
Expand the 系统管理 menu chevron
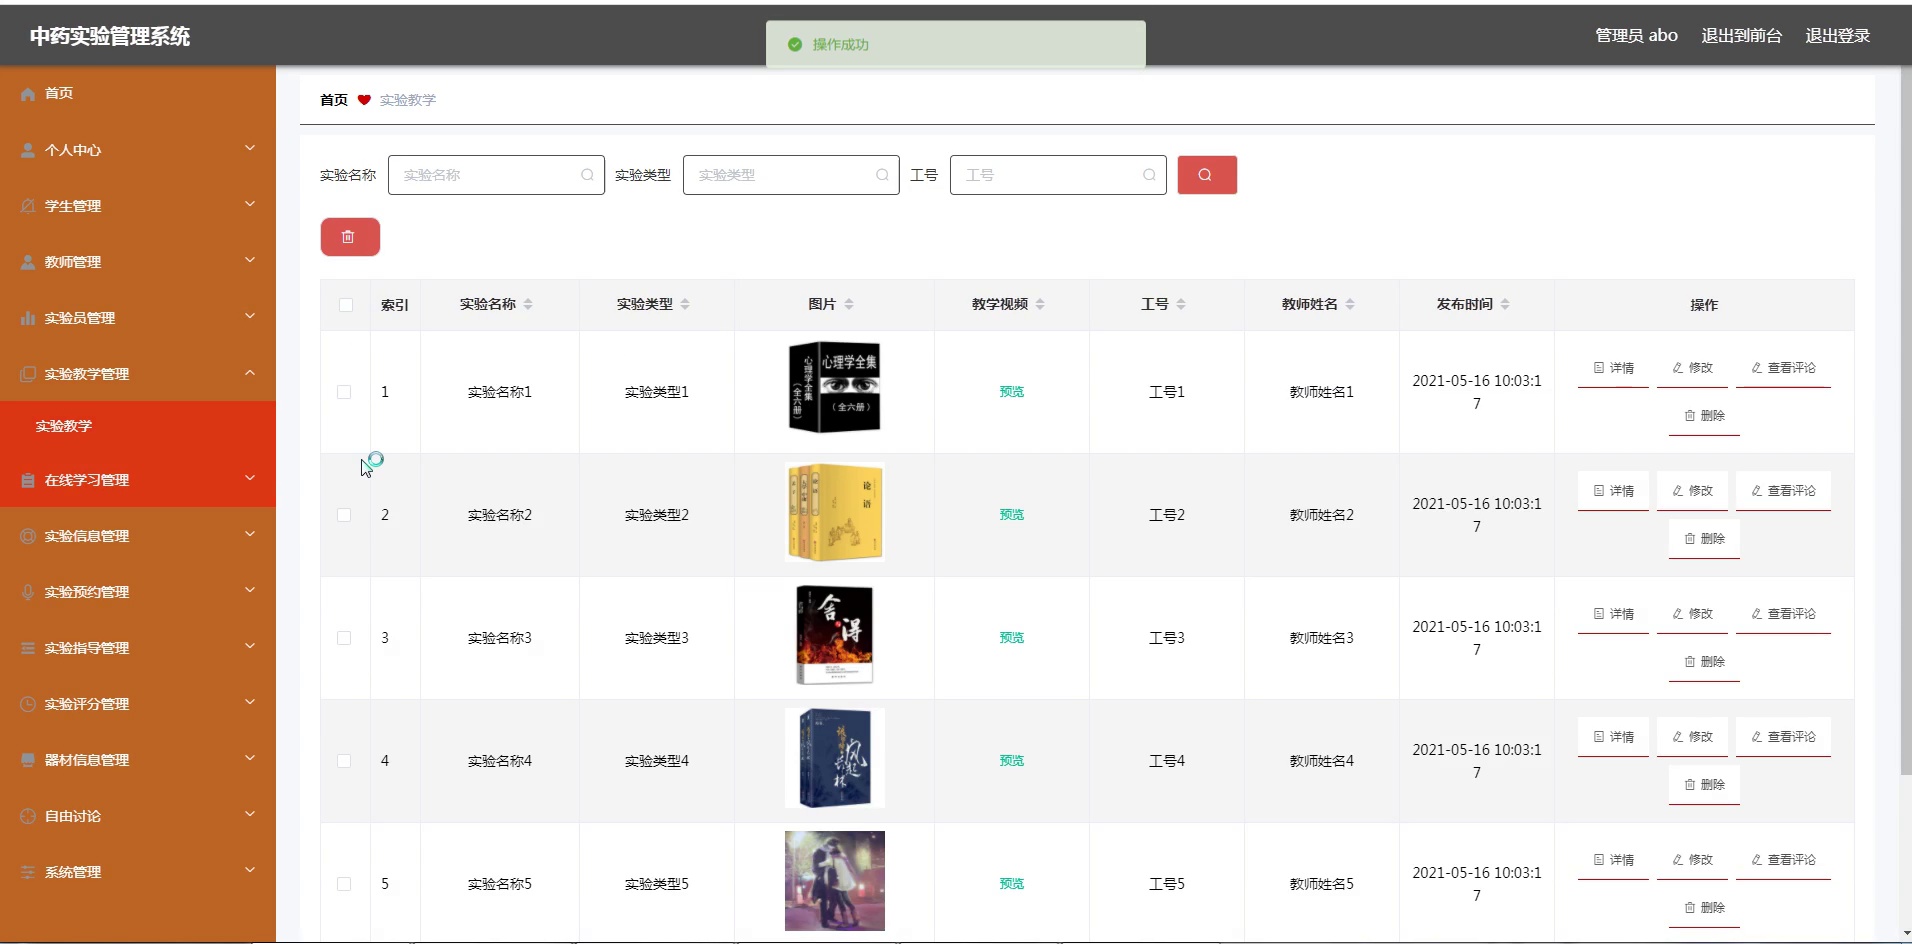(250, 870)
